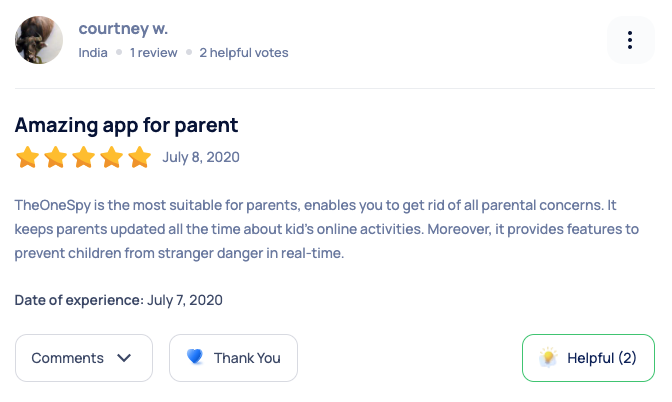This screenshot has width=672, height=402.
Task: Click the review body paragraph text
Action: click(x=326, y=229)
